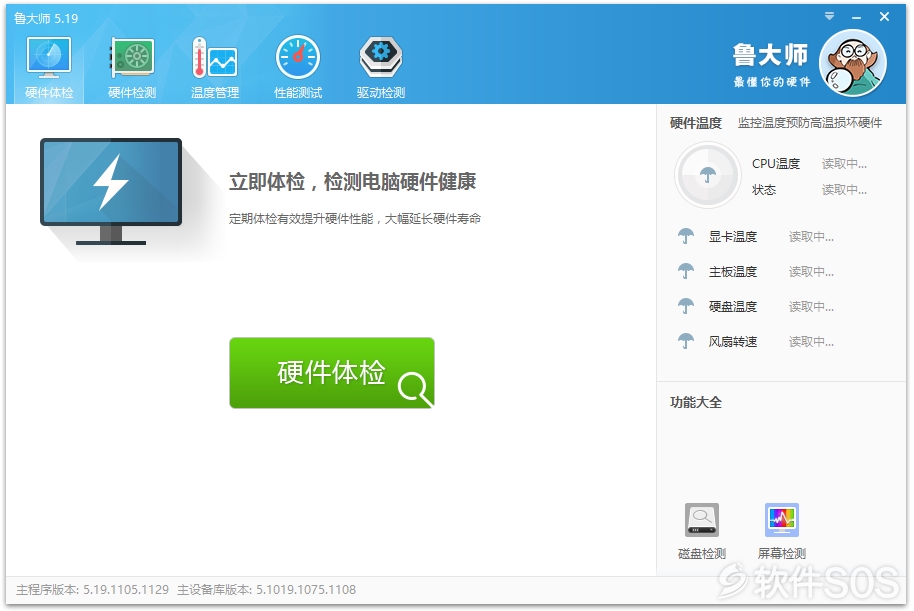Click the 鲁大师 mascot avatar
This screenshot has height=611, width=914.
pyautogui.click(x=853, y=63)
